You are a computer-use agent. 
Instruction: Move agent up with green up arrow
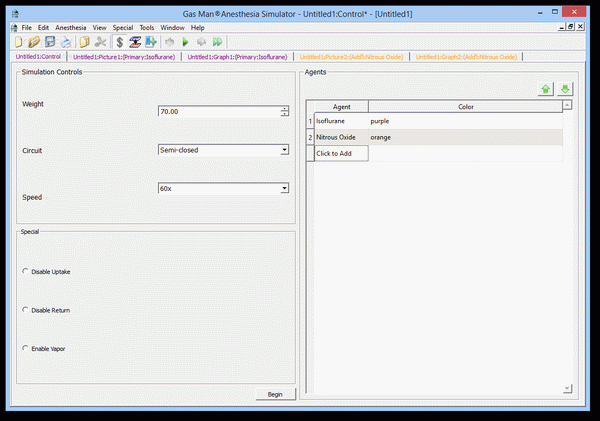[545, 89]
